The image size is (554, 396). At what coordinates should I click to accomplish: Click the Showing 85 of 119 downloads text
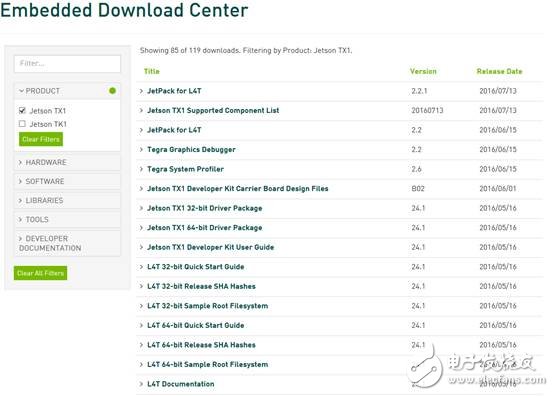click(x=246, y=51)
